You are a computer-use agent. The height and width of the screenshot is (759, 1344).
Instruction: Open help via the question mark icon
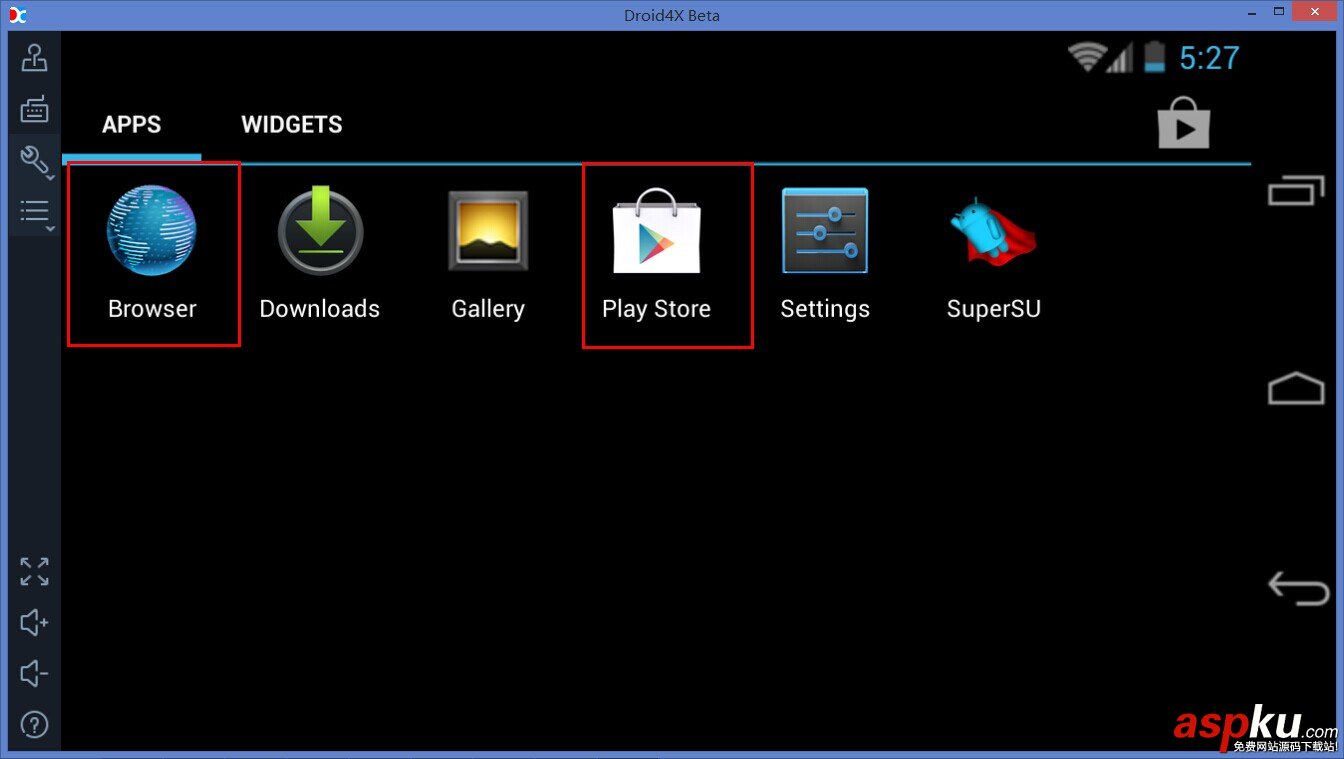34,725
